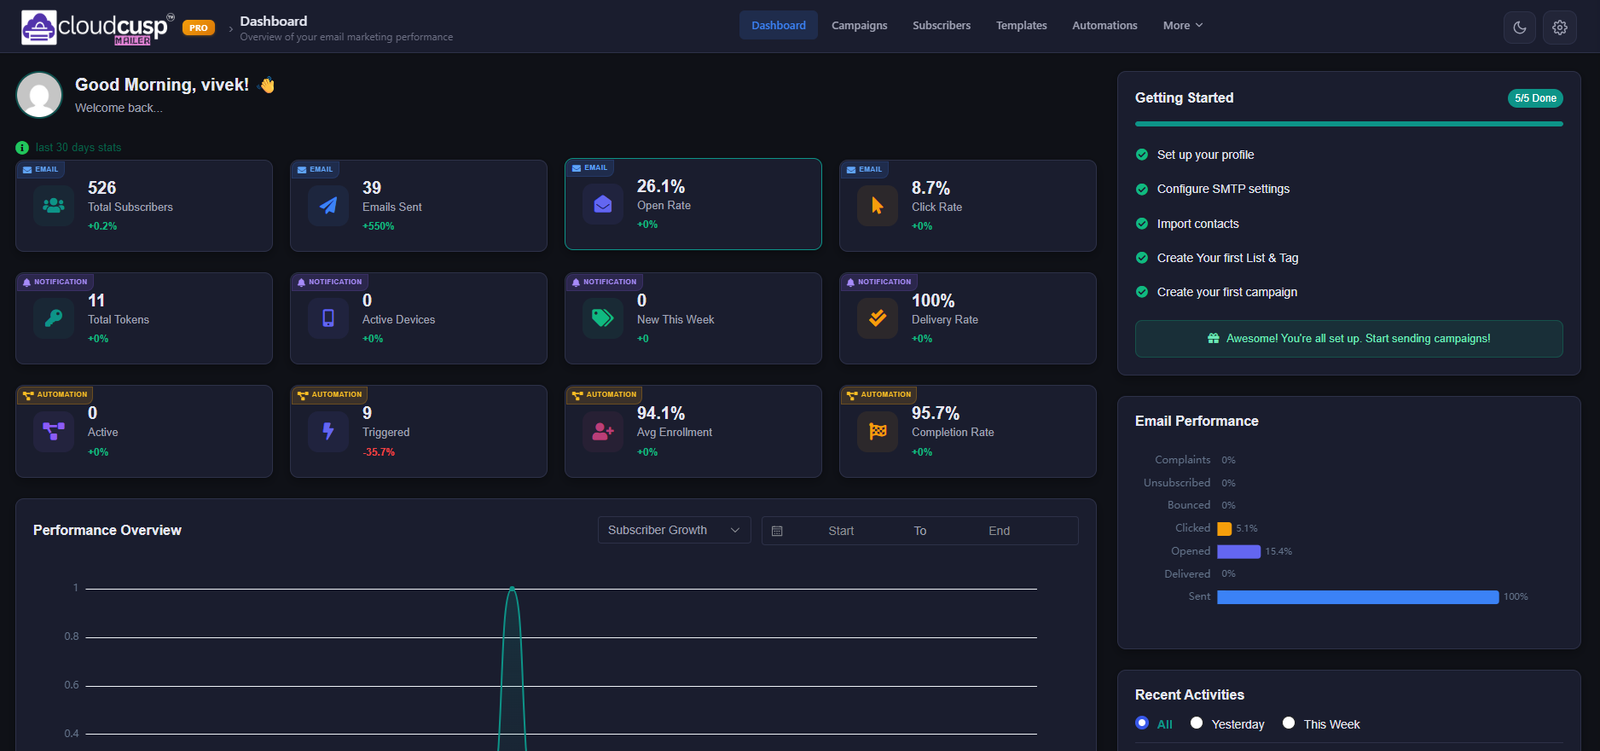This screenshot has width=1600, height=751.
Task: Click the 95.7% Completion Rate value
Action: (935, 413)
